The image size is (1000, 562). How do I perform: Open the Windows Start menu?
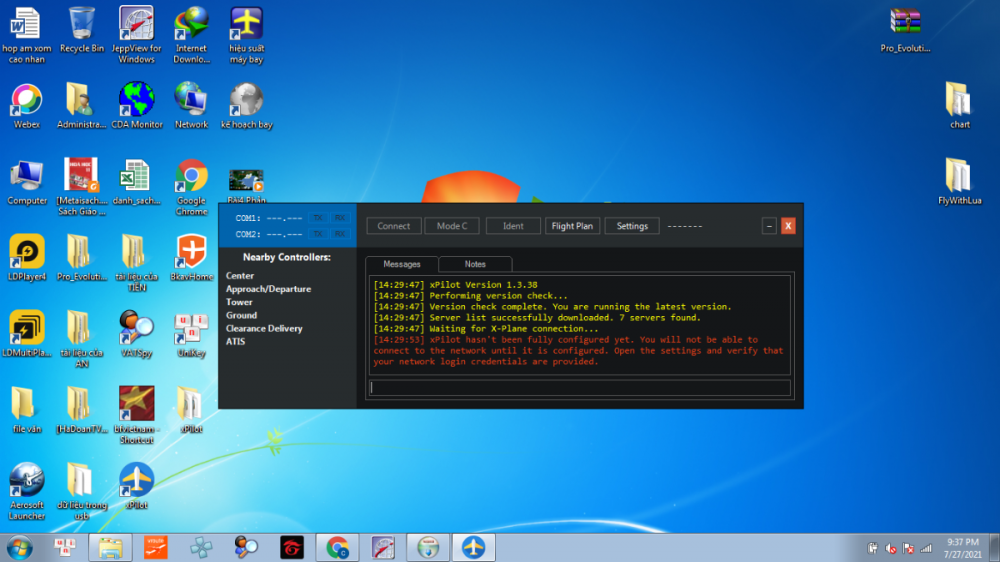click(x=19, y=548)
